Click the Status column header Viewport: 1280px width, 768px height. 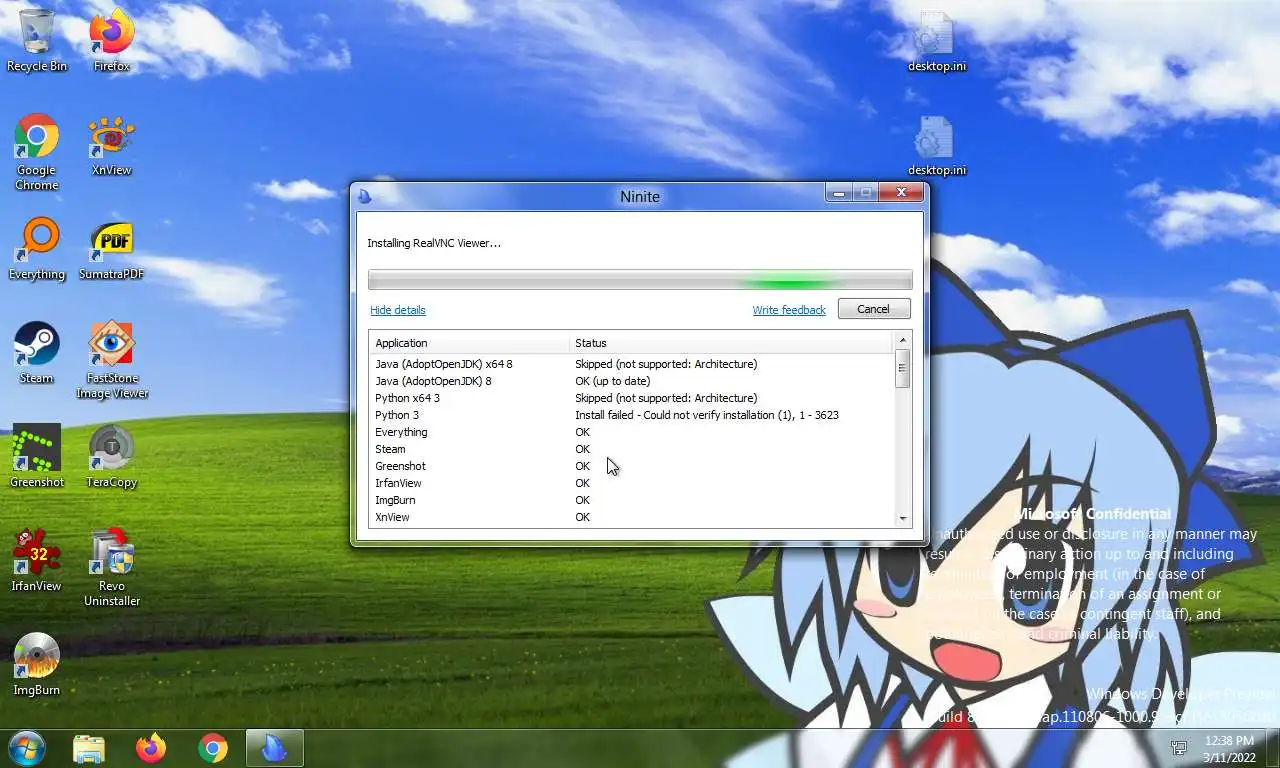pos(731,343)
